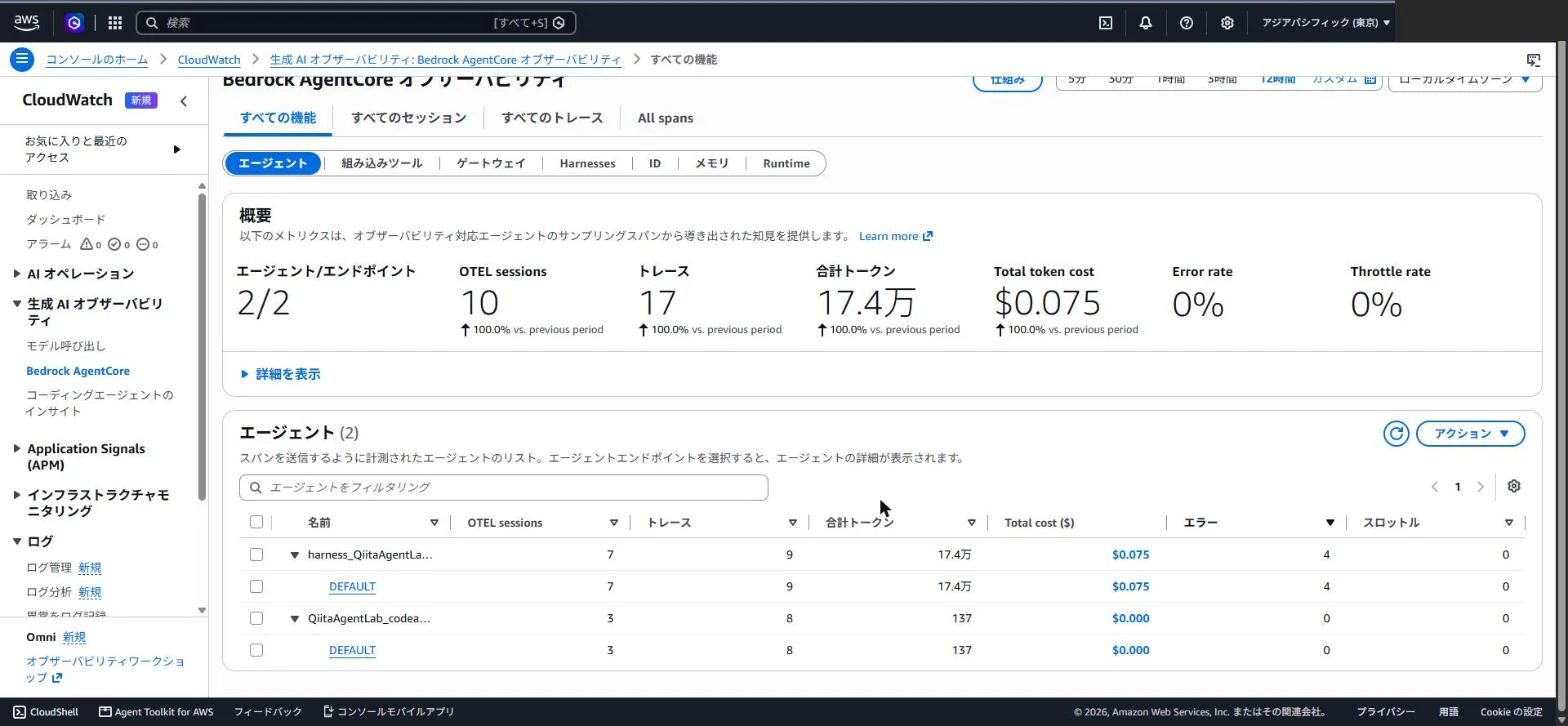This screenshot has width=1568, height=726.
Task: Open the AWS home logo
Action: (x=27, y=22)
